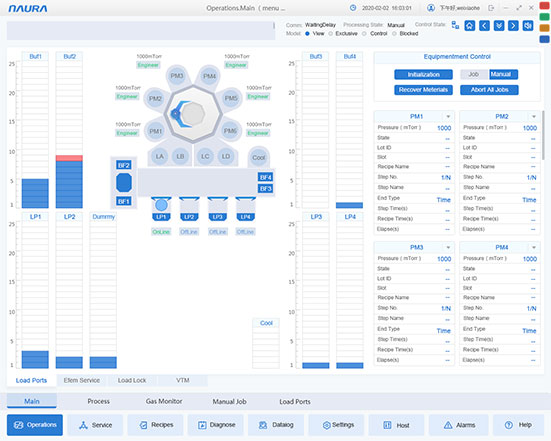
Task: Switch to the Load Lock tab
Action: pos(132,380)
